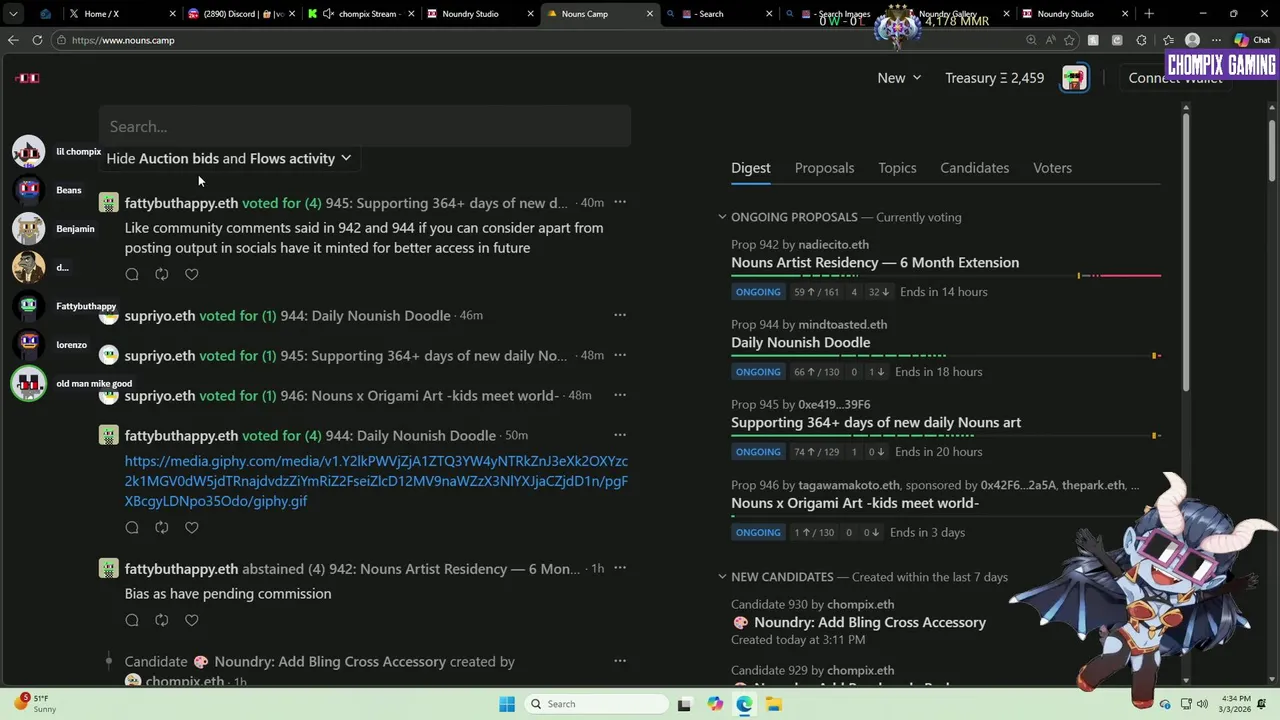This screenshot has width=1280, height=720.
Task: Open Task View on the taskbar
Action: [684, 704]
